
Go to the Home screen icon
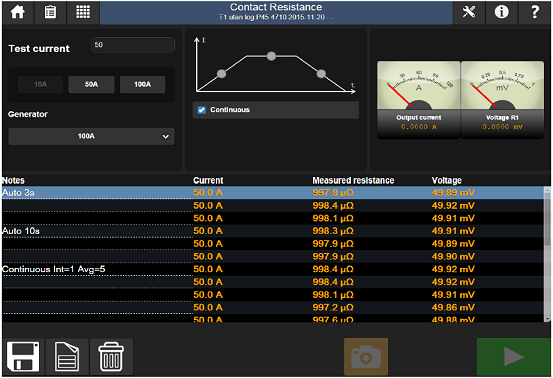pyautogui.click(x=18, y=12)
